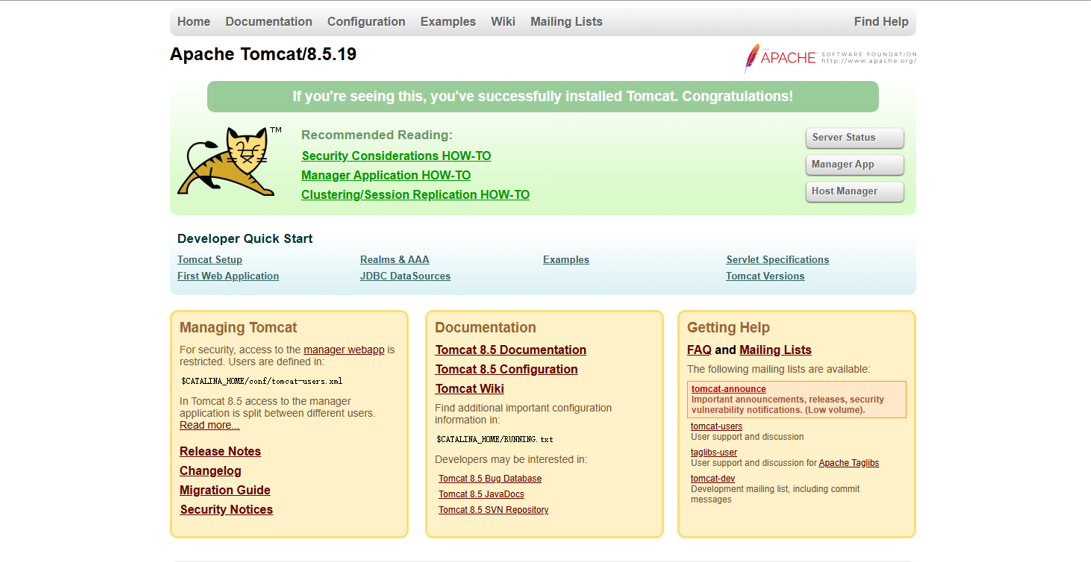Image resolution: width=1091 pixels, height=562 pixels.
Task: Open Tomcat 8.5 Documentation link
Action: pyautogui.click(x=511, y=350)
